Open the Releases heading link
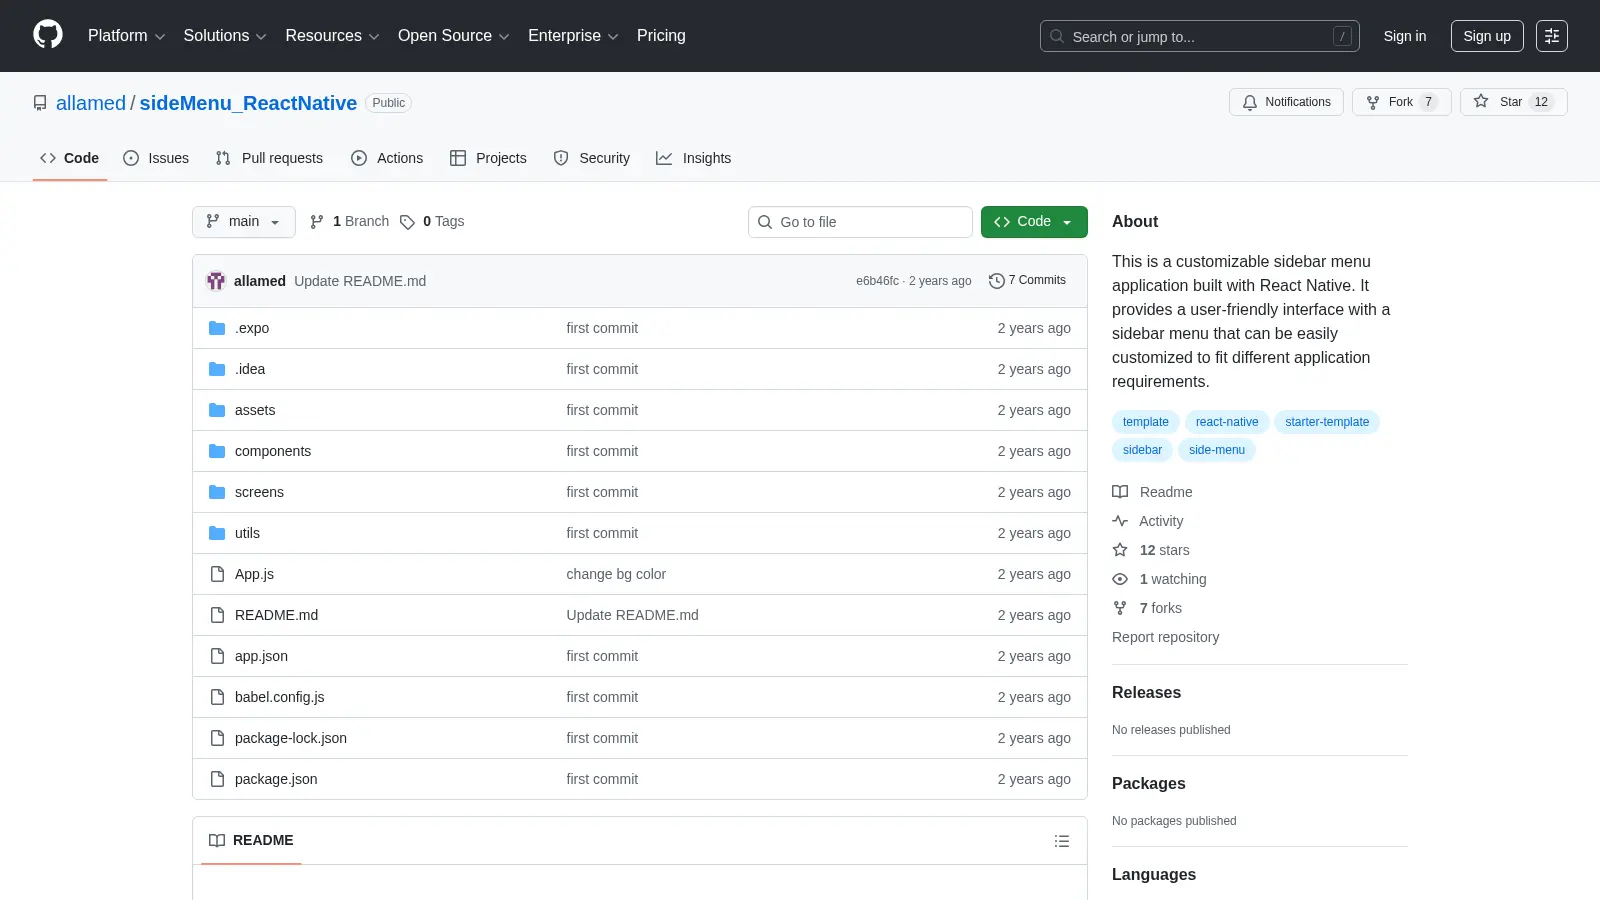Viewport: 1600px width, 900px height. coord(1146,693)
